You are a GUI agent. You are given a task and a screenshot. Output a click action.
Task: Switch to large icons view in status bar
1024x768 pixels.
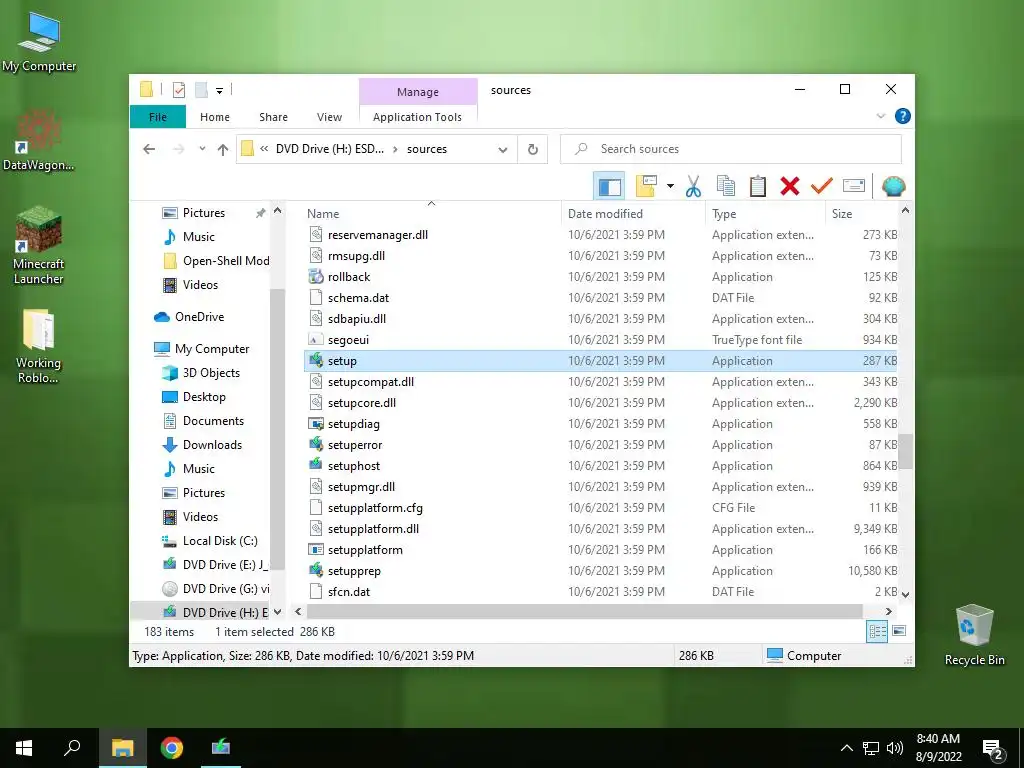tap(899, 632)
